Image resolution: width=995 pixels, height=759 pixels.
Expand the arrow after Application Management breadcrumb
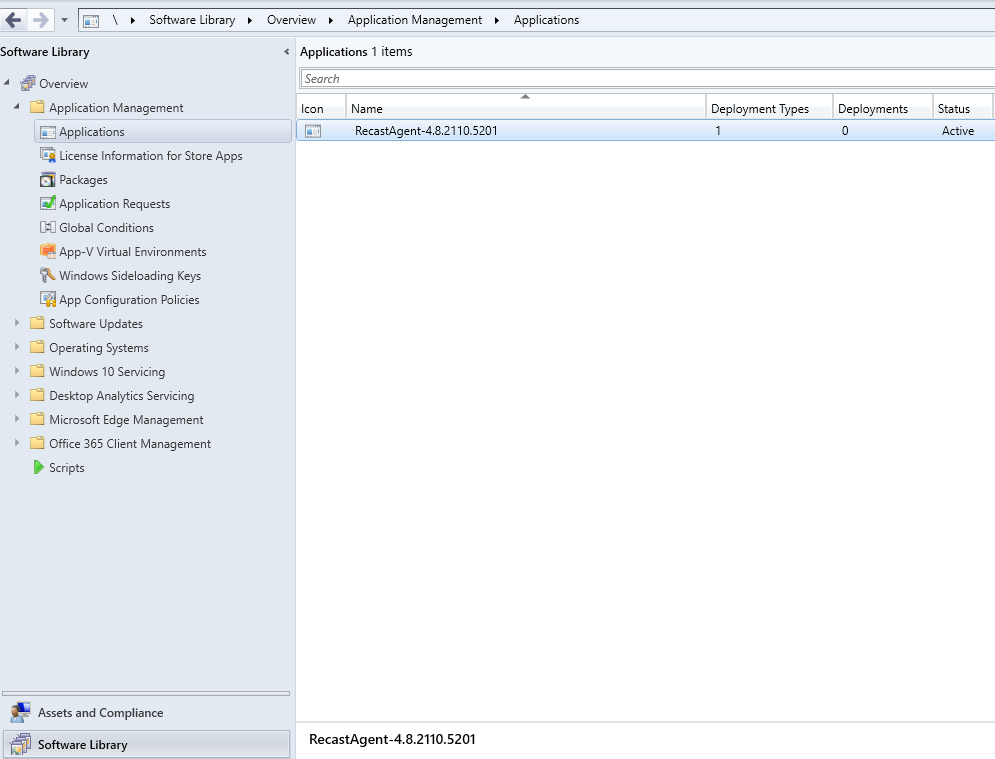pos(497,20)
